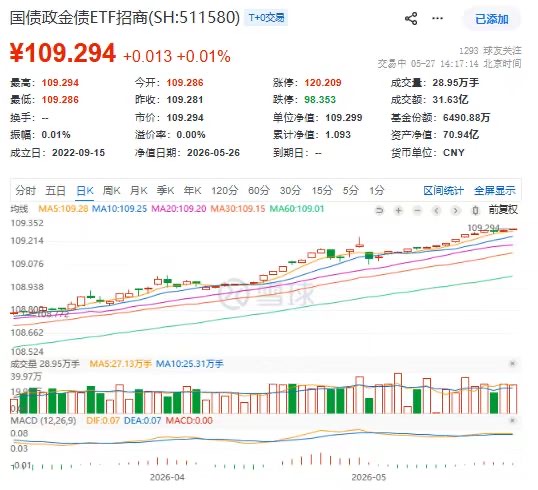Open the three-dot more options menu
The width and height of the screenshot is (538, 490).
click(x=437, y=19)
